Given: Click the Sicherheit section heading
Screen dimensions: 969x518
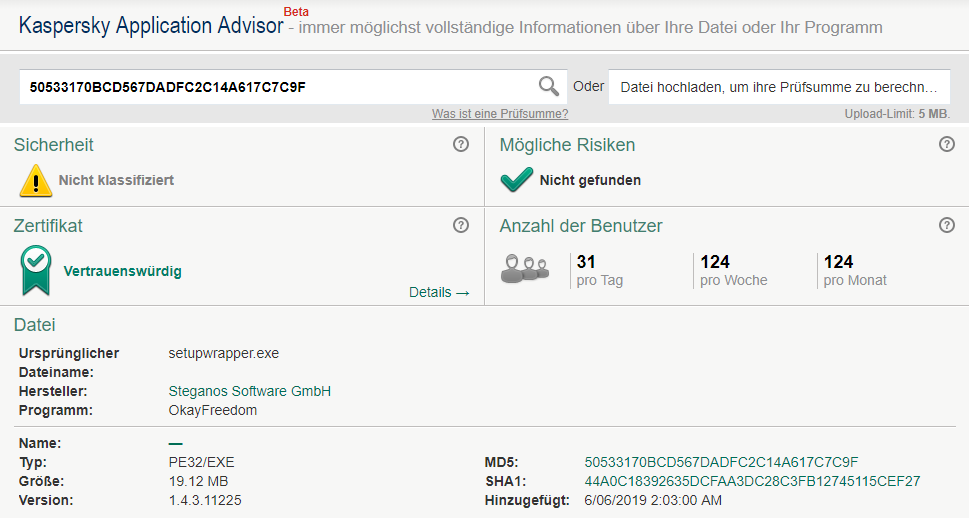Looking at the screenshot, I should (54, 145).
